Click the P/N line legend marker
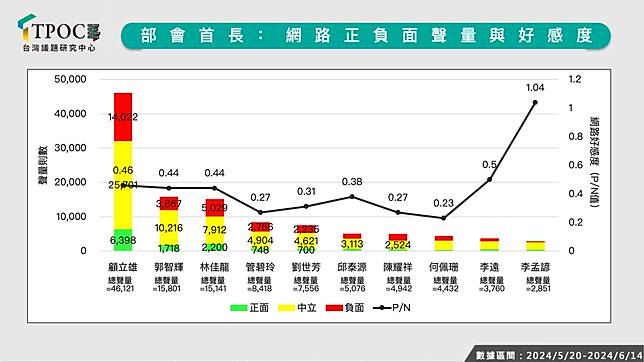 click(x=382, y=308)
